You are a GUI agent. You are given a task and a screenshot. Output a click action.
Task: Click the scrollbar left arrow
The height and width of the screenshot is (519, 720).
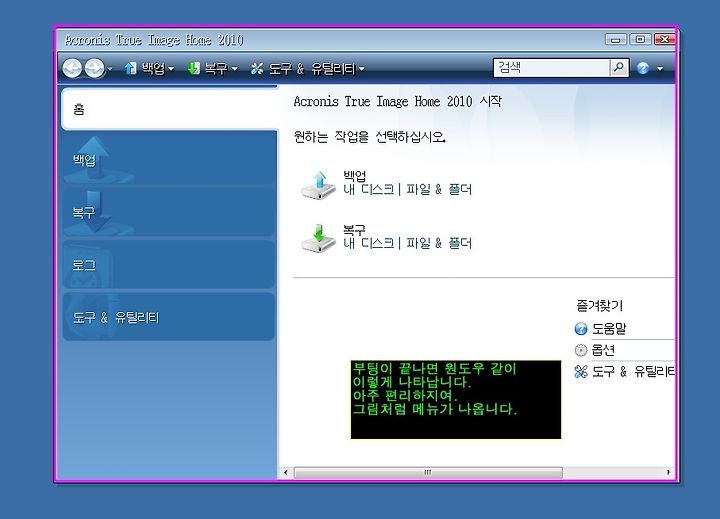[x=286, y=472]
